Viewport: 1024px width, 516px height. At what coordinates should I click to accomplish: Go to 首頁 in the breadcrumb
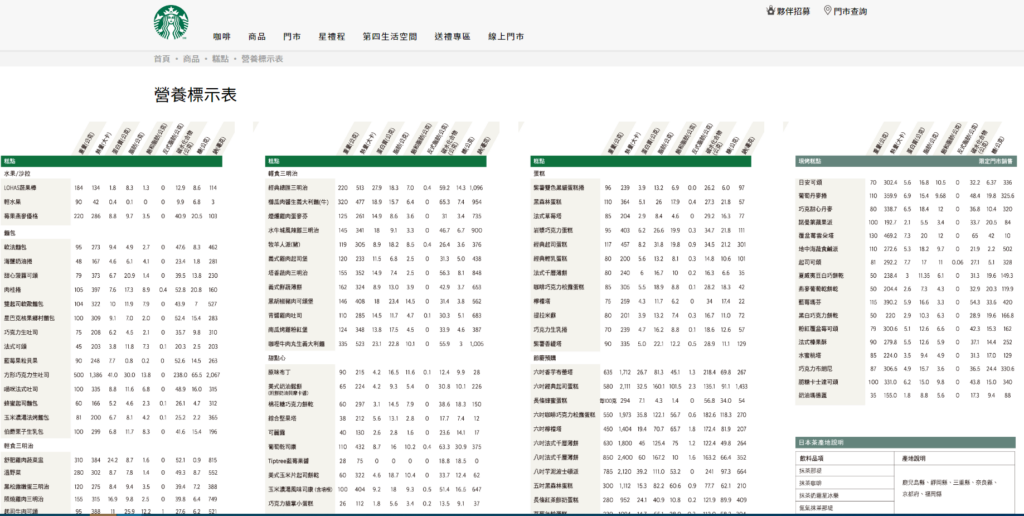161,59
